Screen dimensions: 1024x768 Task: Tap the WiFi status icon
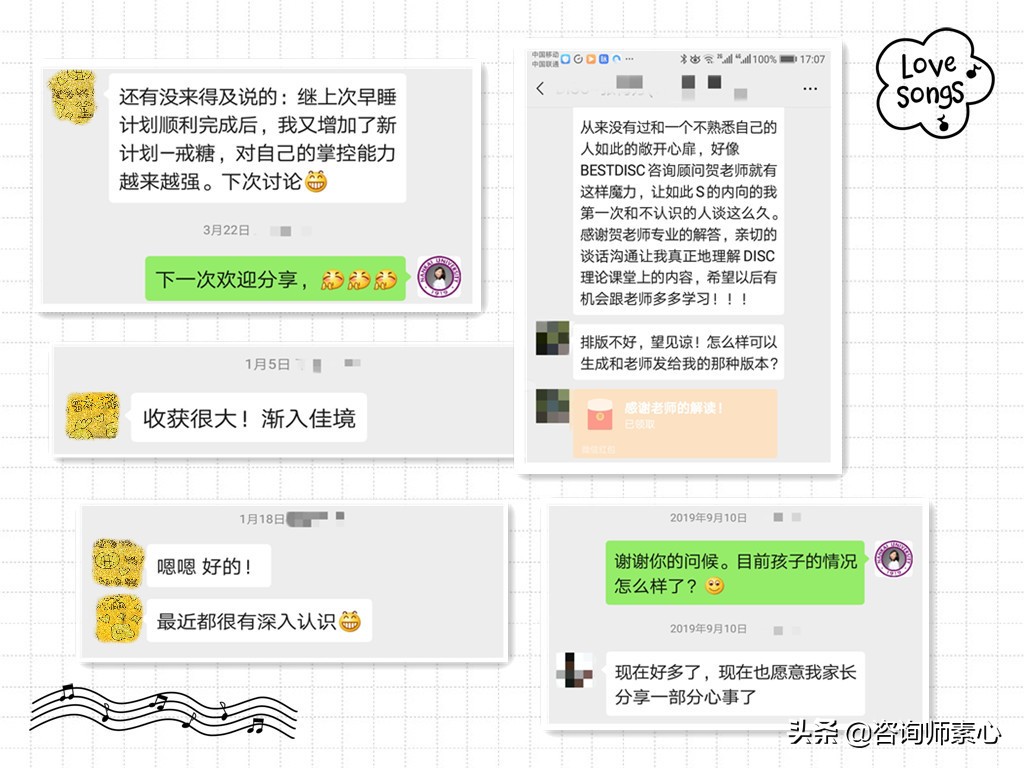(708, 60)
